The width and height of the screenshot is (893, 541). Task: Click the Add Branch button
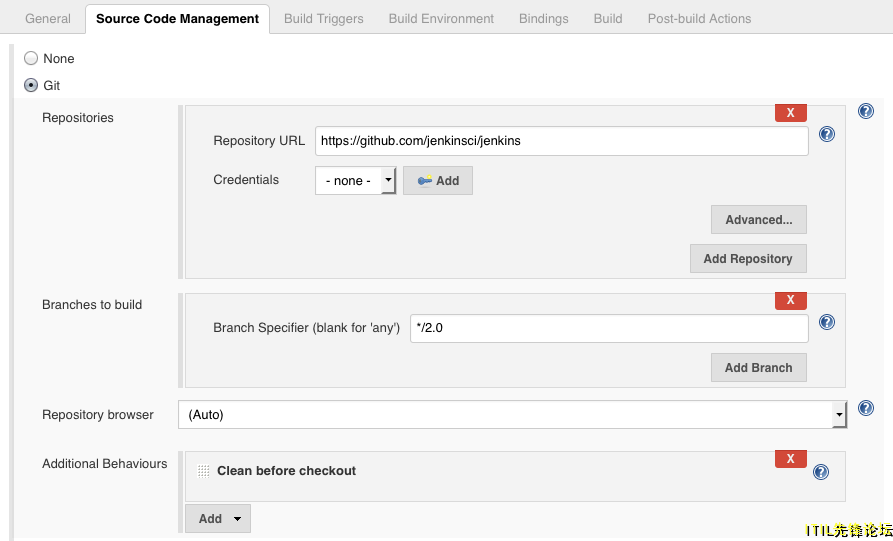[759, 368]
